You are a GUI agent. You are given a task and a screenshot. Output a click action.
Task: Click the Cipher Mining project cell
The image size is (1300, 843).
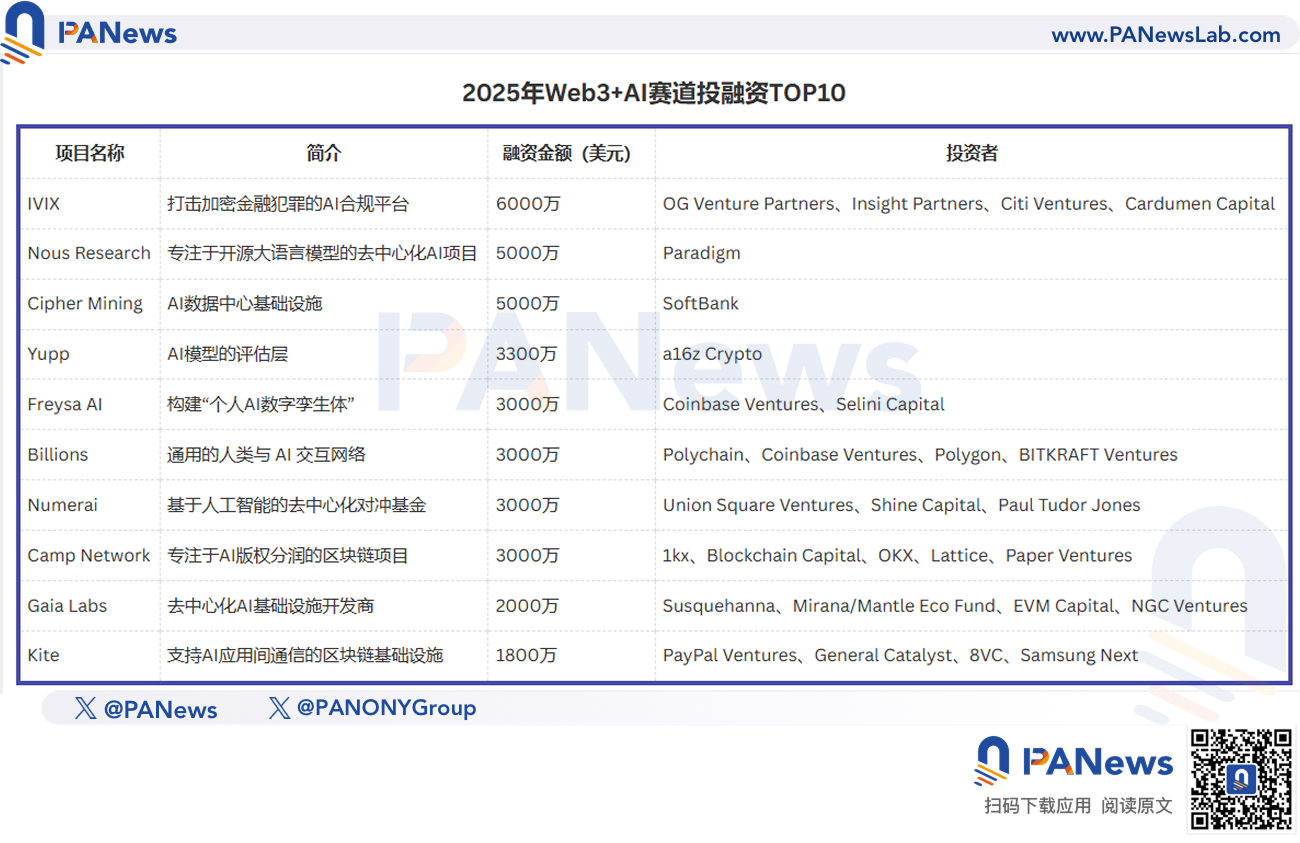pyautogui.click(x=90, y=304)
